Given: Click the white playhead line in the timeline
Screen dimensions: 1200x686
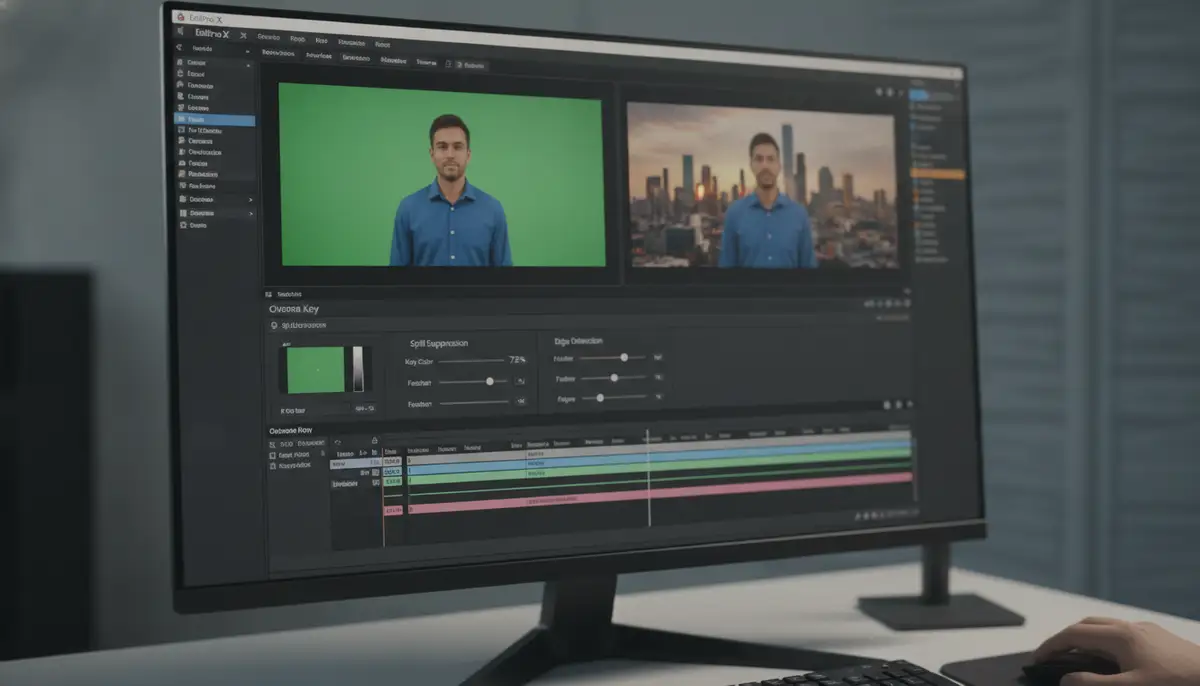Looking at the screenshot, I should 648,478.
